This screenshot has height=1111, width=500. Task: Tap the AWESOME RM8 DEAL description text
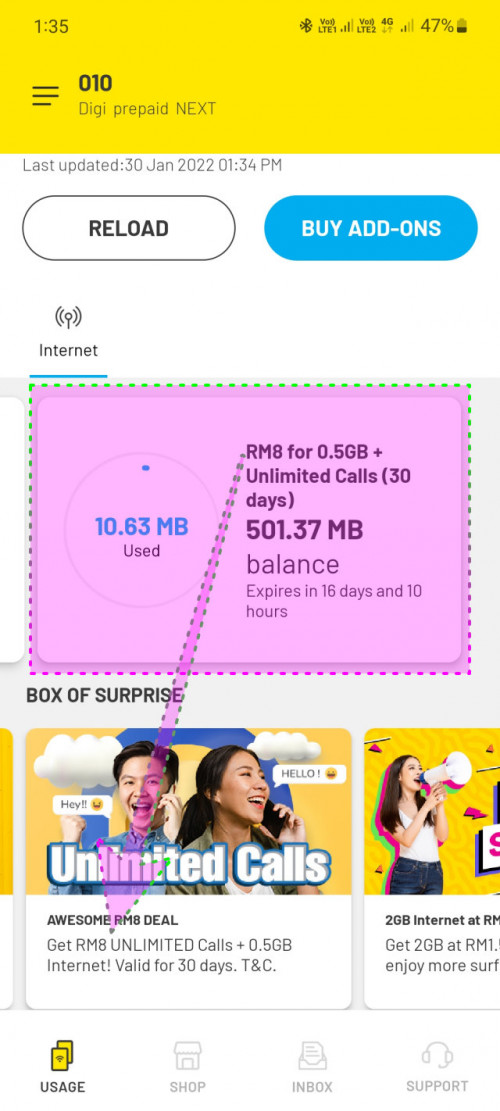tap(169, 955)
